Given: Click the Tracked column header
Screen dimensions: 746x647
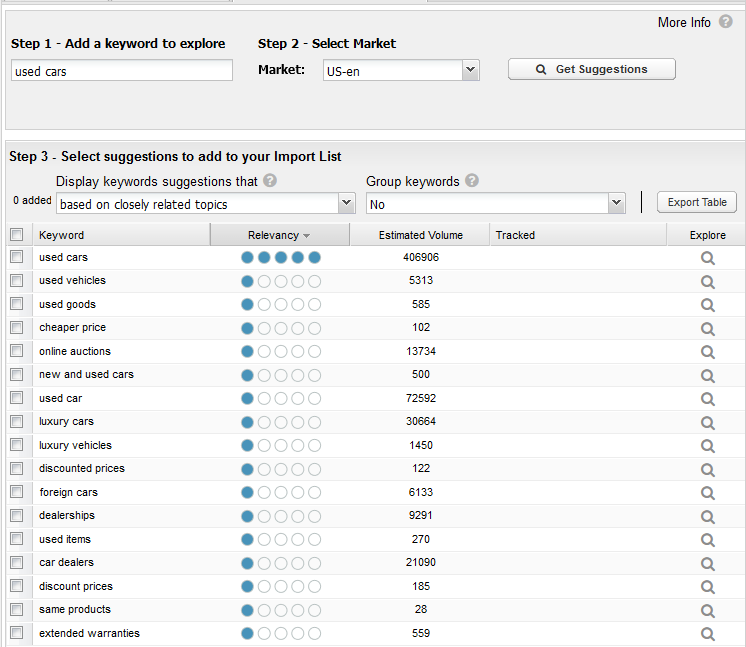Looking at the screenshot, I should tap(578, 235).
